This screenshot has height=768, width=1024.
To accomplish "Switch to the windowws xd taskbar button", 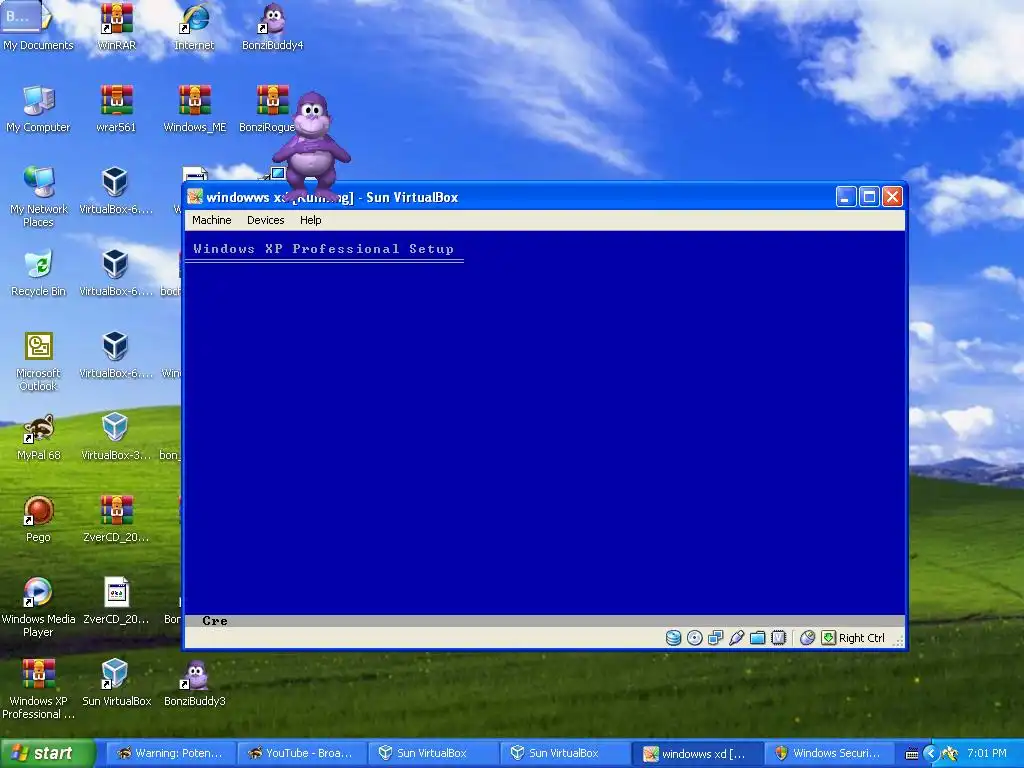I will point(696,753).
